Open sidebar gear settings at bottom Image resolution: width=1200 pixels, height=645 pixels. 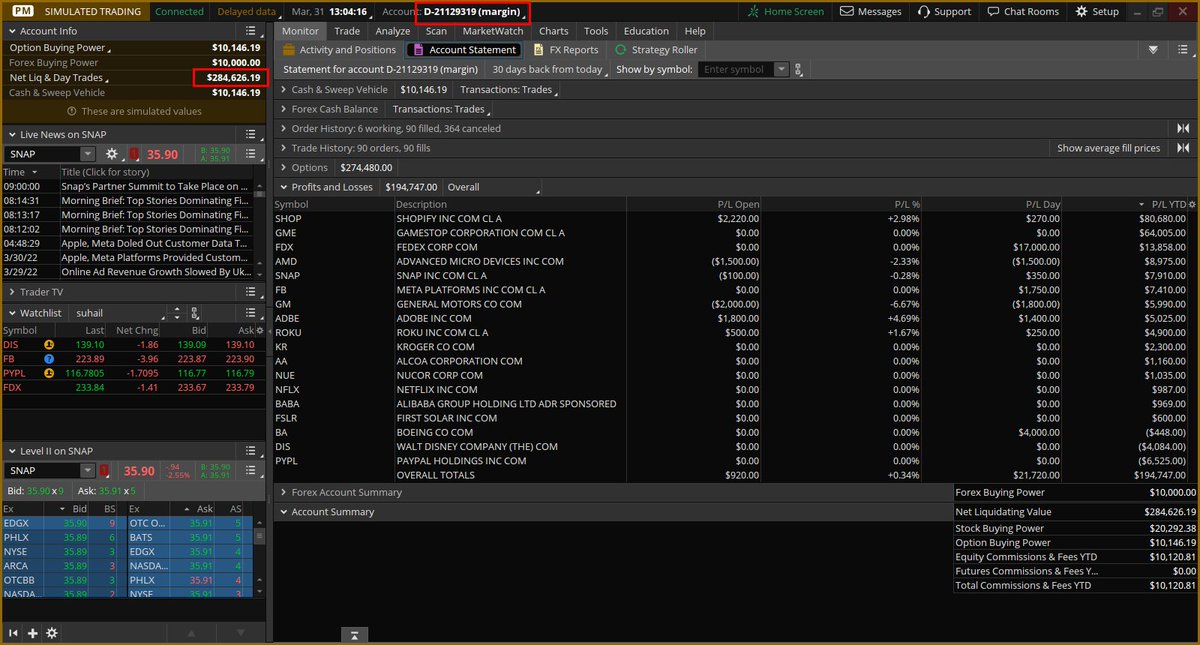pyautogui.click(x=52, y=633)
